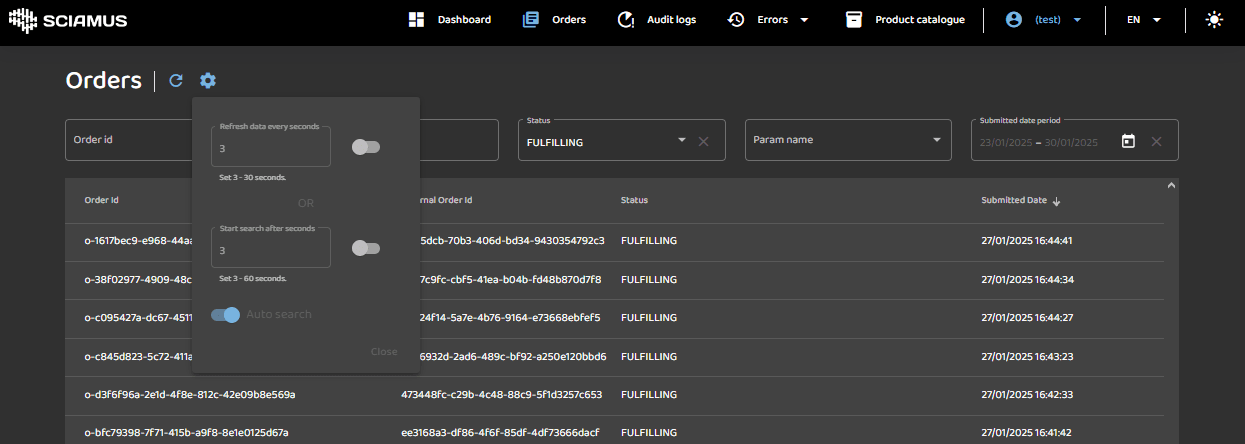Enable the refresh data every seconds toggle

tap(366, 147)
